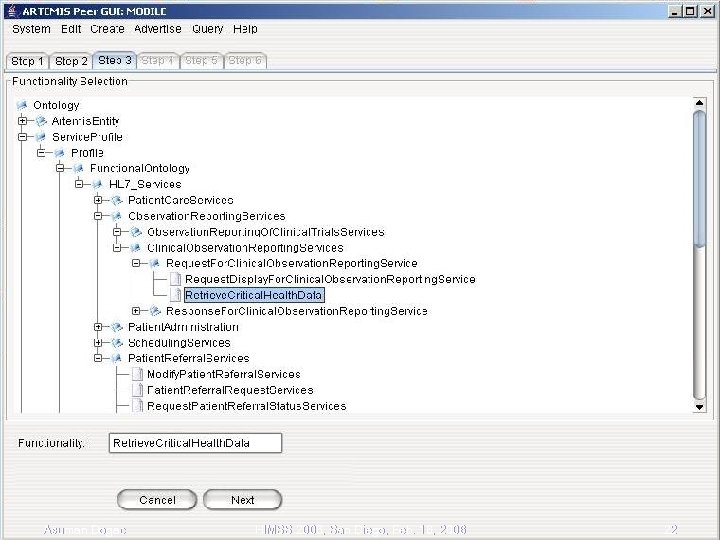
Task: Click the RequestPatientReferralStatusServices document icon
Action: point(137,406)
